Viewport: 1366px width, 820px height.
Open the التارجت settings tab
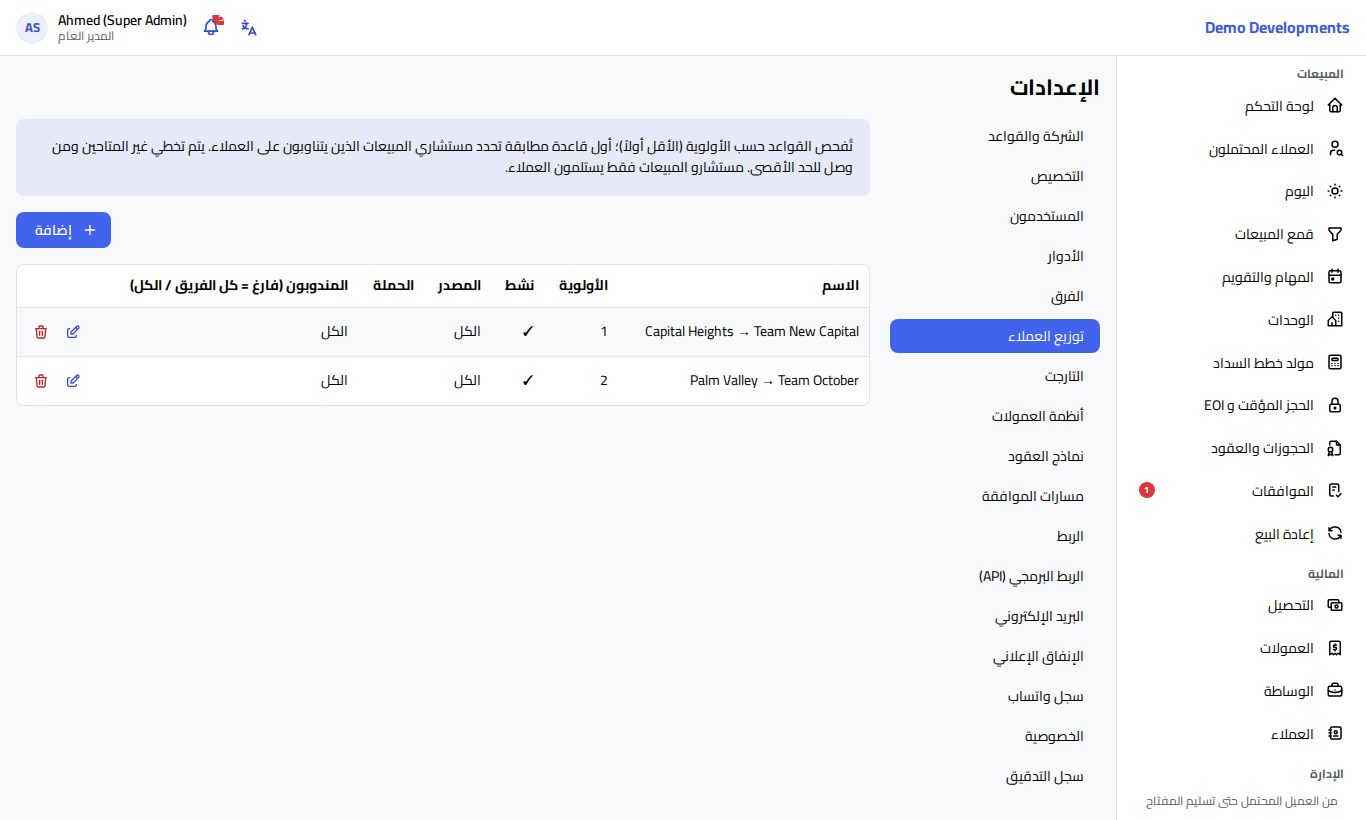(995, 376)
